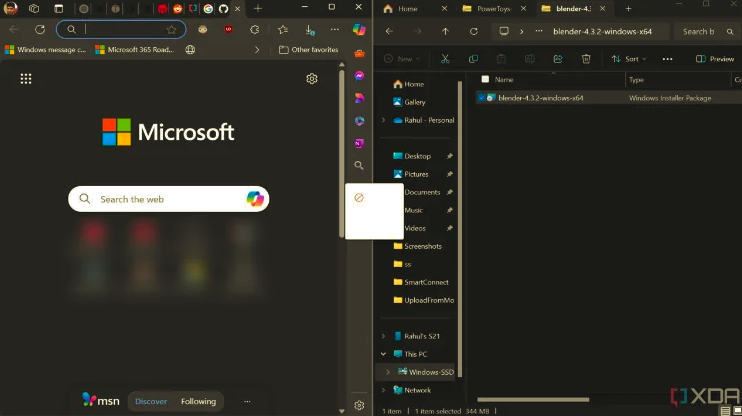Switch to the Home tab in Explorer
Image resolution: width=742 pixels, height=416 pixels.
pyautogui.click(x=408, y=9)
